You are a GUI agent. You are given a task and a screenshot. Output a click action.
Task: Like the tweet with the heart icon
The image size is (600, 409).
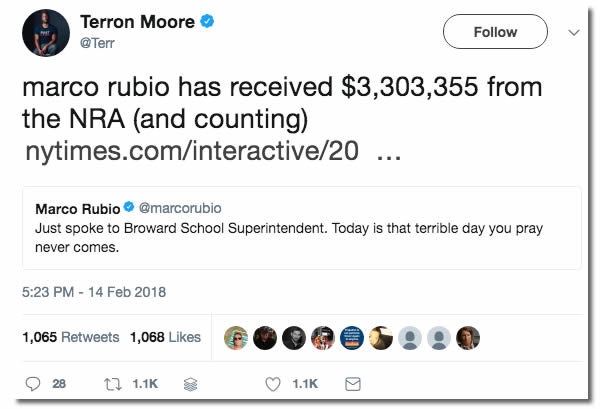tap(272, 383)
